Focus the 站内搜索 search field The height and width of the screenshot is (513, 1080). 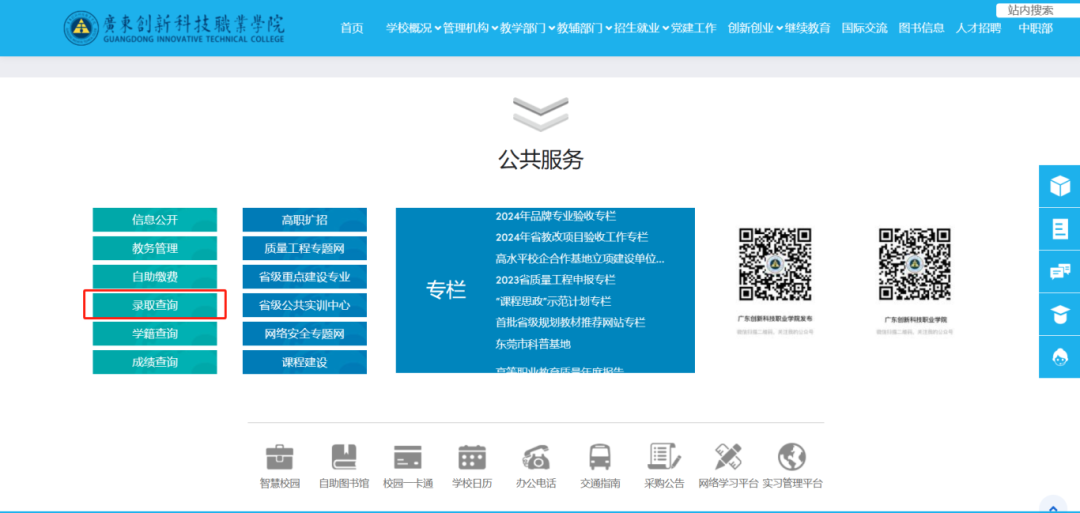tap(1038, 10)
